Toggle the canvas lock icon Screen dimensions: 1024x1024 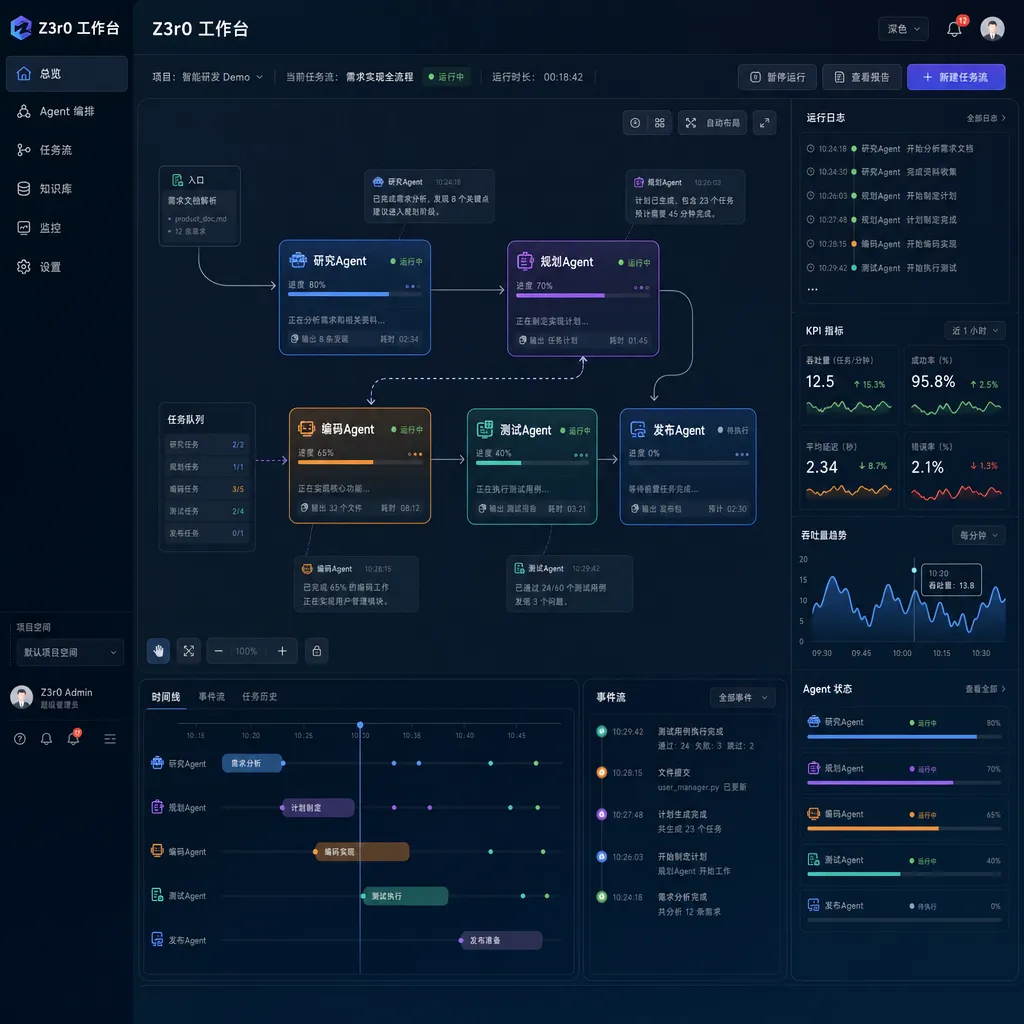[317, 651]
